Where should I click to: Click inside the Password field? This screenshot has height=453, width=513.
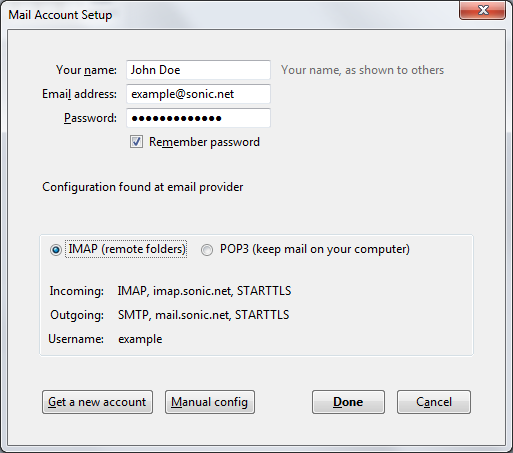pyautogui.click(x=198, y=118)
